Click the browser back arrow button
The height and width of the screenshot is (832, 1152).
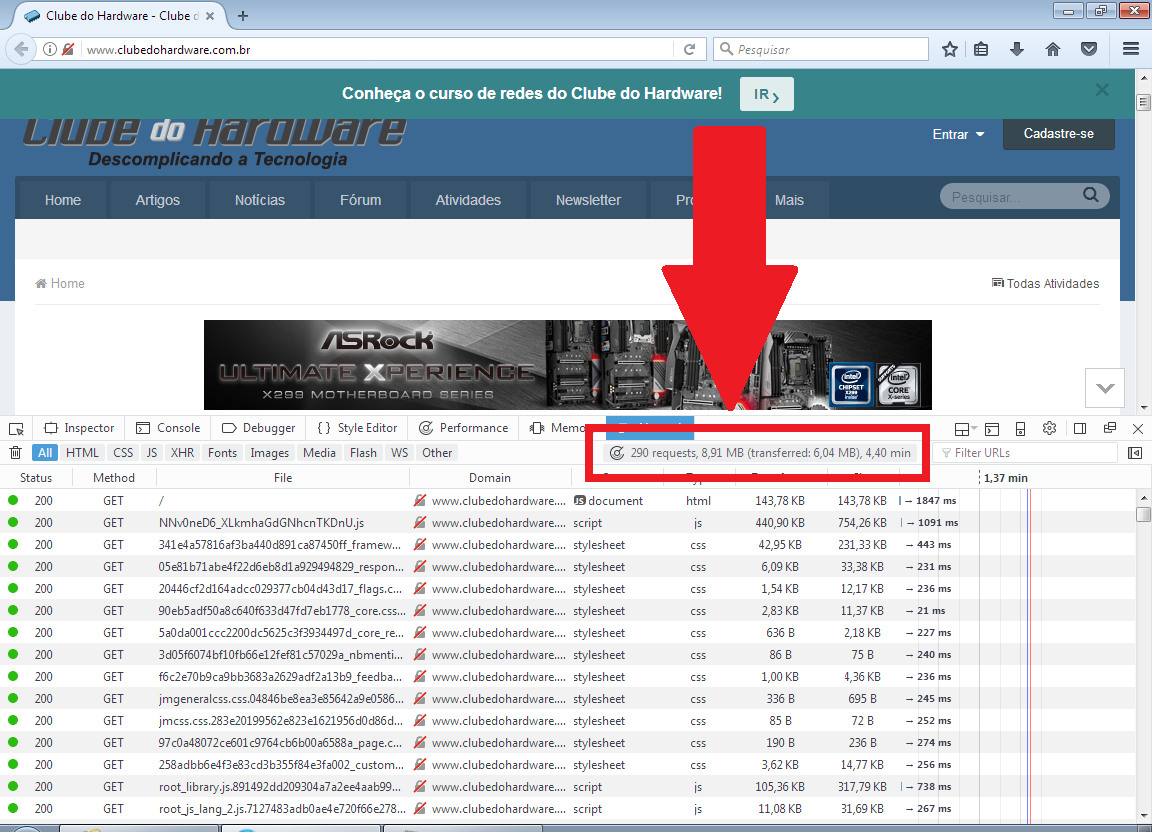(x=21, y=49)
